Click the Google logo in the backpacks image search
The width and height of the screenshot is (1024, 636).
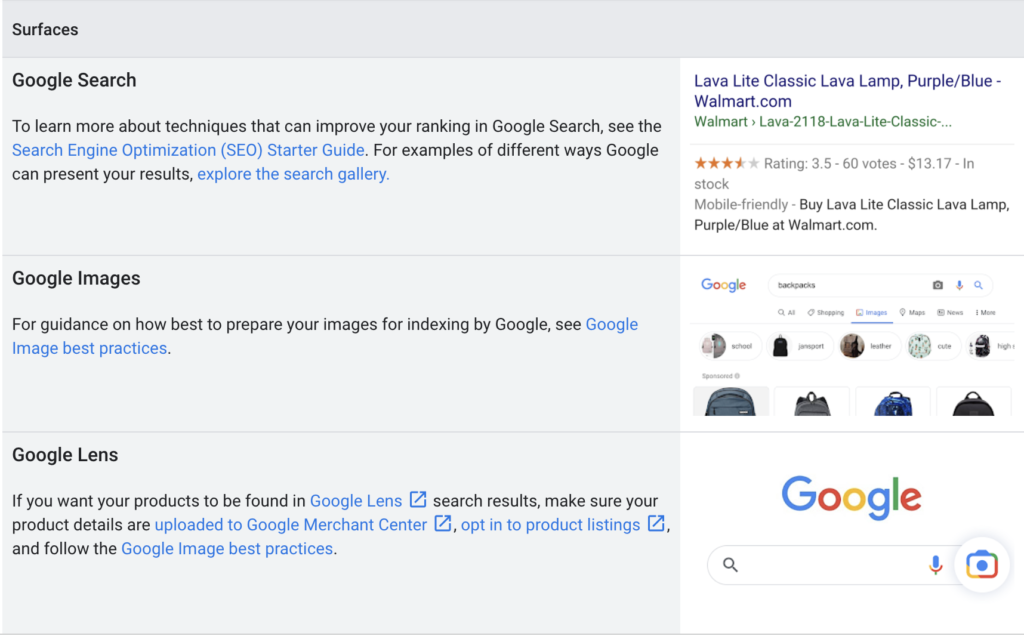coord(724,285)
